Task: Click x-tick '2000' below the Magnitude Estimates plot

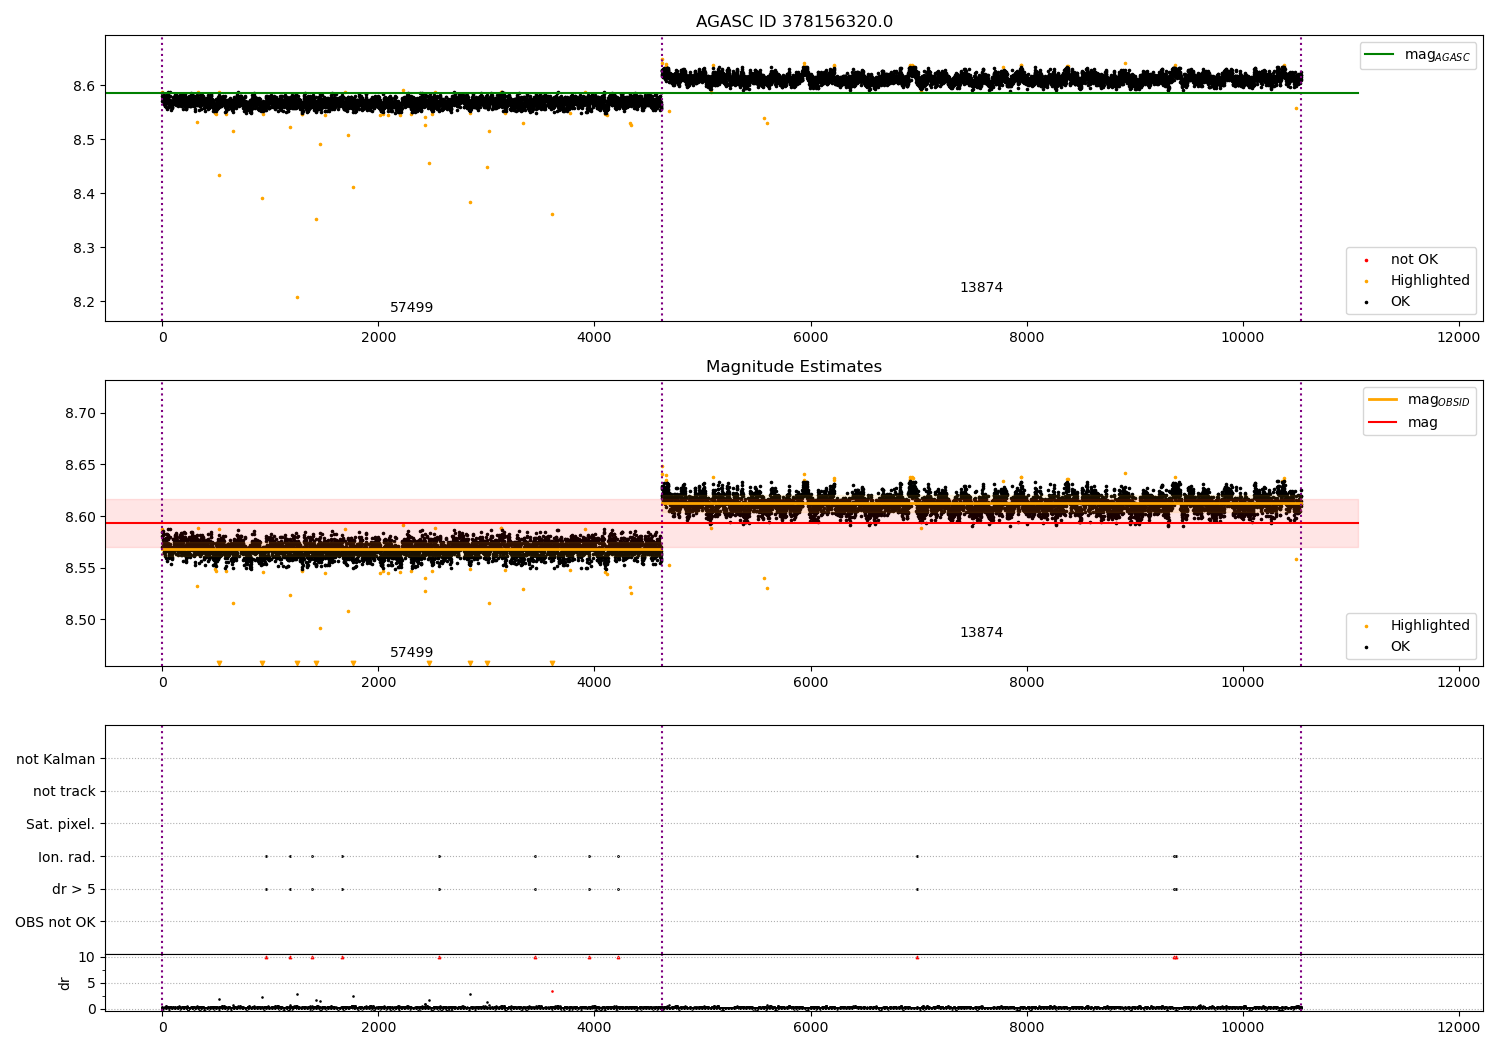Action: coord(379,683)
